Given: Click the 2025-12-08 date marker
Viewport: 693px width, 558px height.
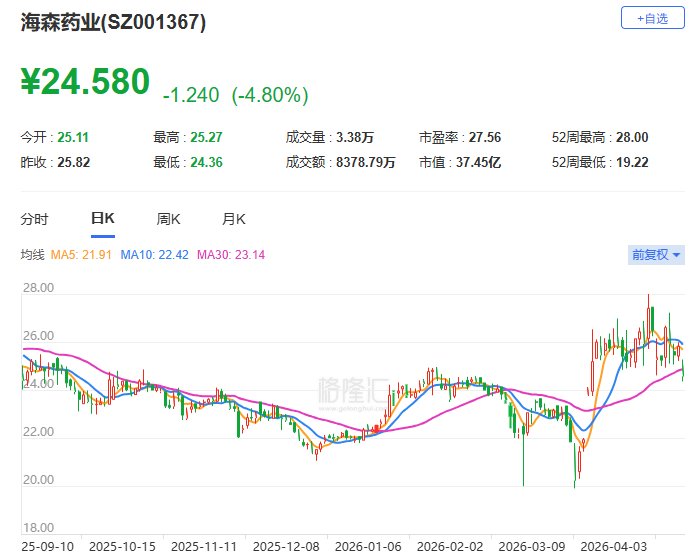Looking at the screenshot, I should [286, 547].
